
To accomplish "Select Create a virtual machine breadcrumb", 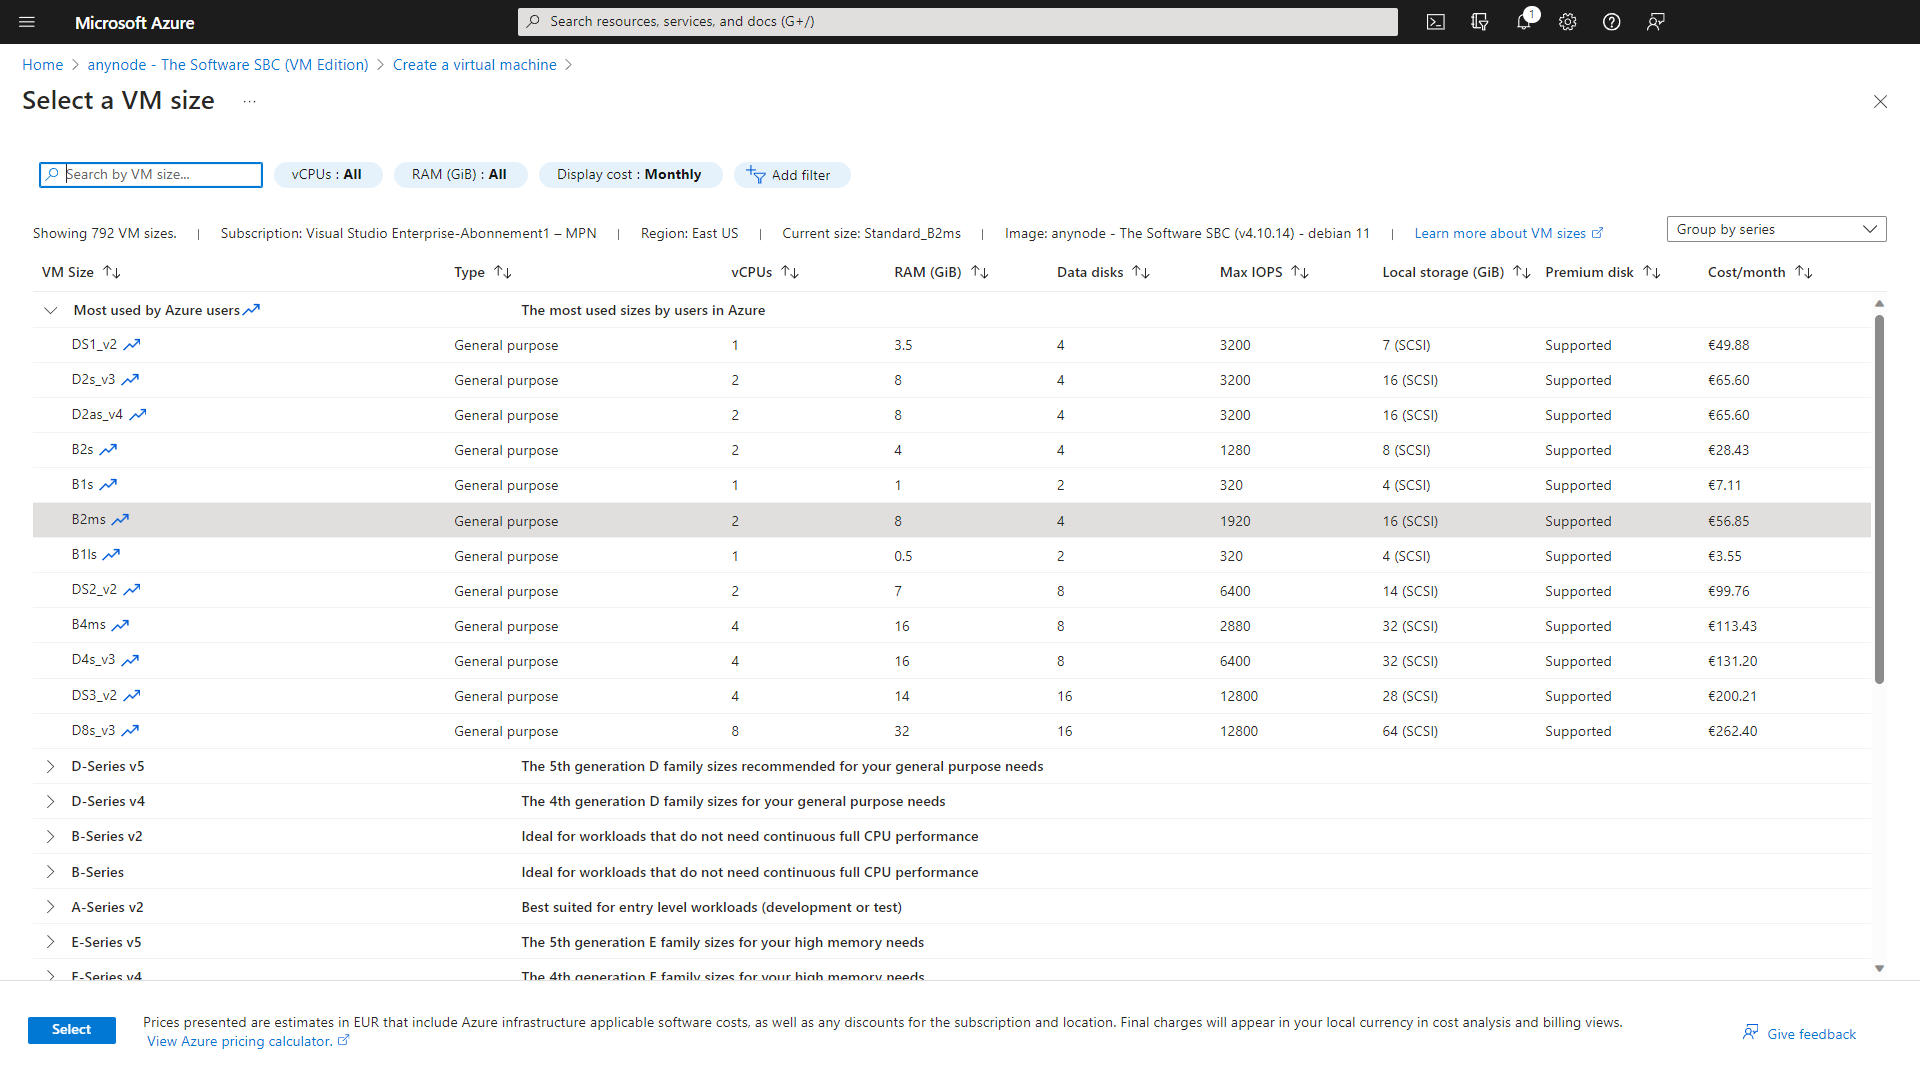I will pos(475,63).
